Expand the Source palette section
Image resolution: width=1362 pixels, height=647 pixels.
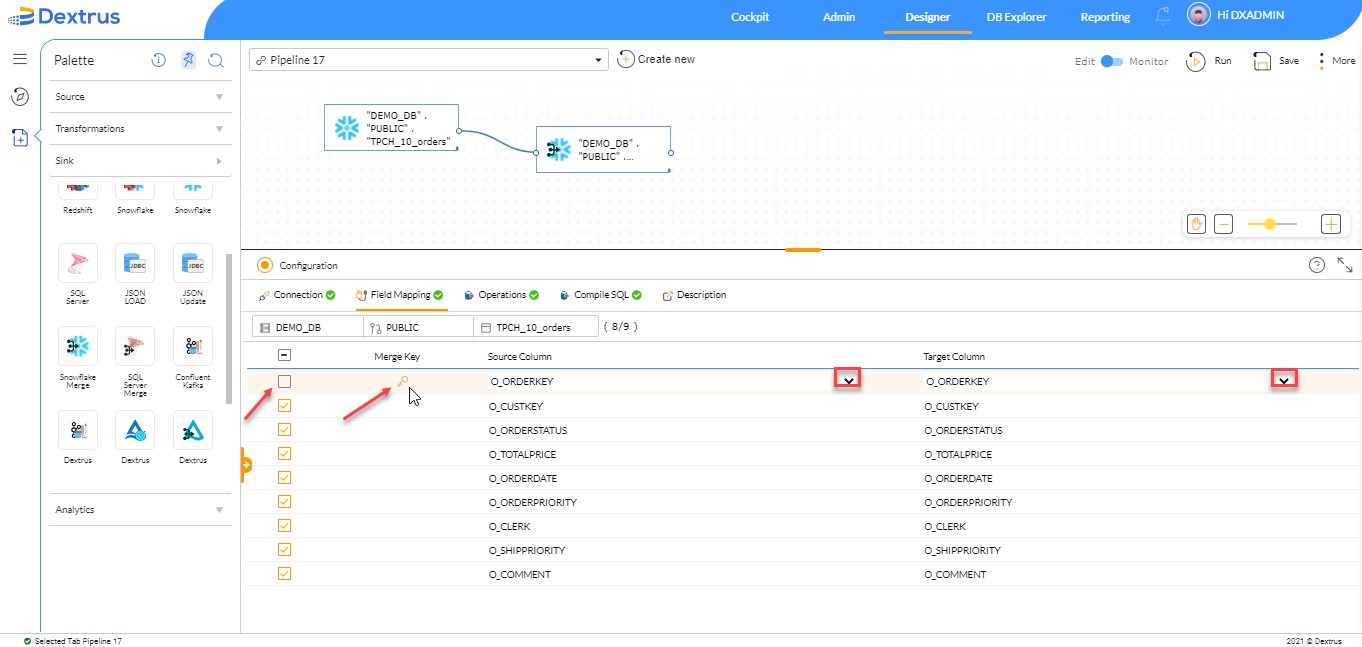click(140, 97)
